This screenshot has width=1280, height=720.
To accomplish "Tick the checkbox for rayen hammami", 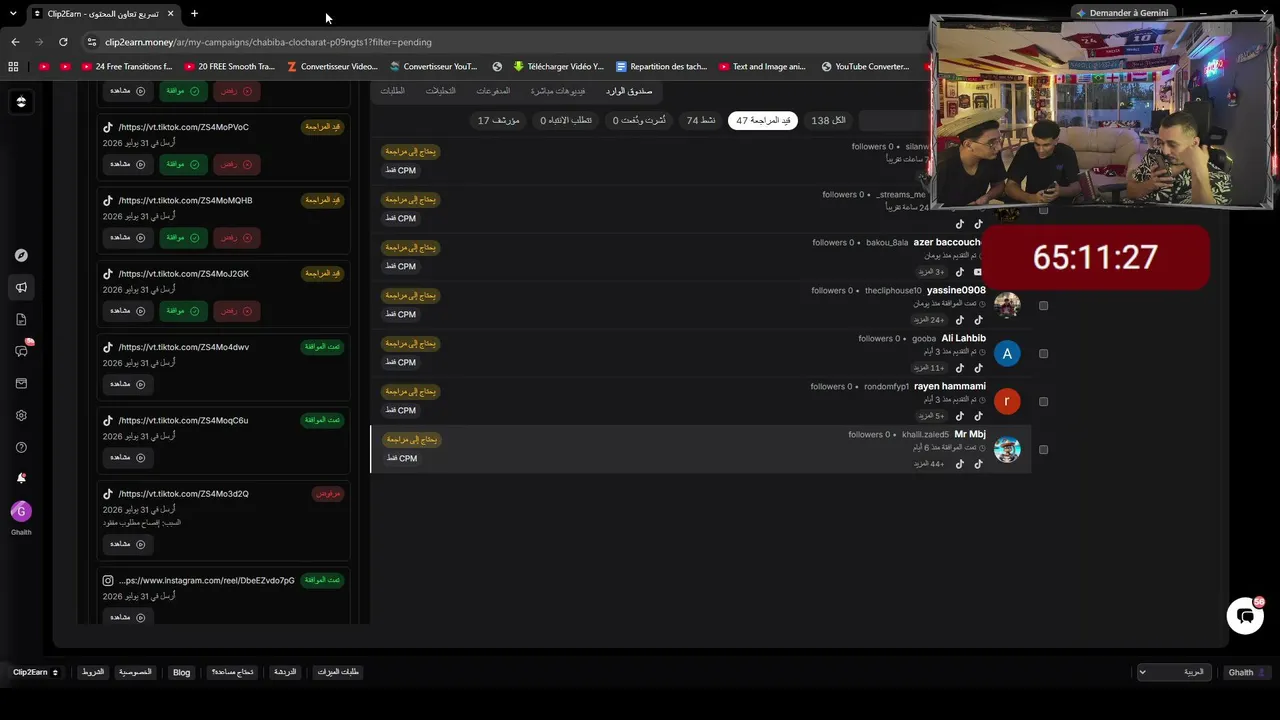I will (1043, 402).
